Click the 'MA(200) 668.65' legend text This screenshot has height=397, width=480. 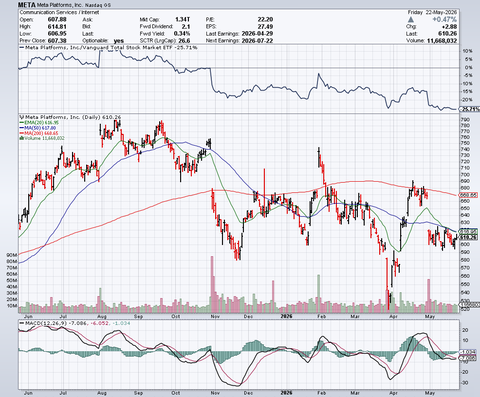41,133
